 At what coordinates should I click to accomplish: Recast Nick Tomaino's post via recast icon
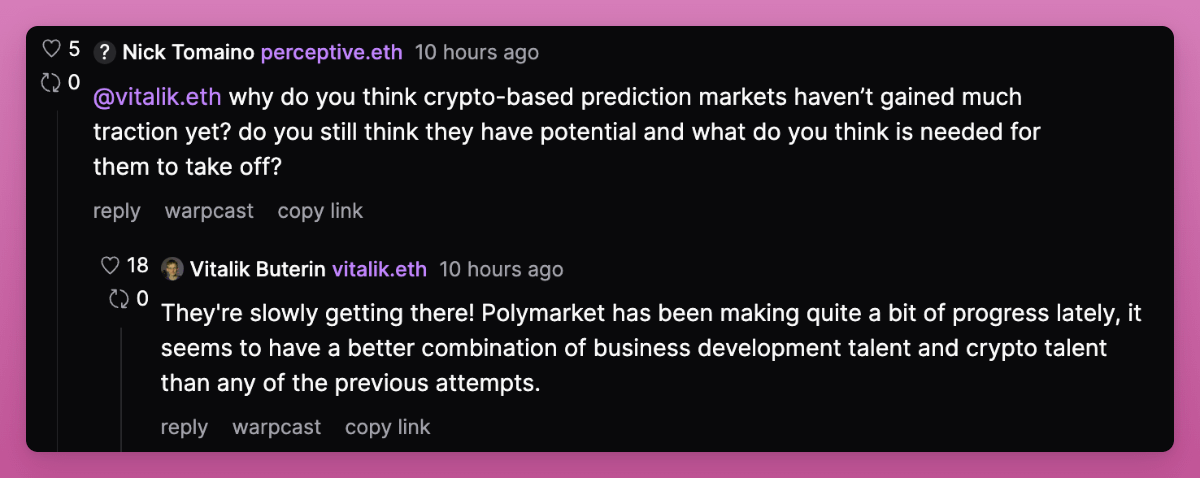click(51, 82)
